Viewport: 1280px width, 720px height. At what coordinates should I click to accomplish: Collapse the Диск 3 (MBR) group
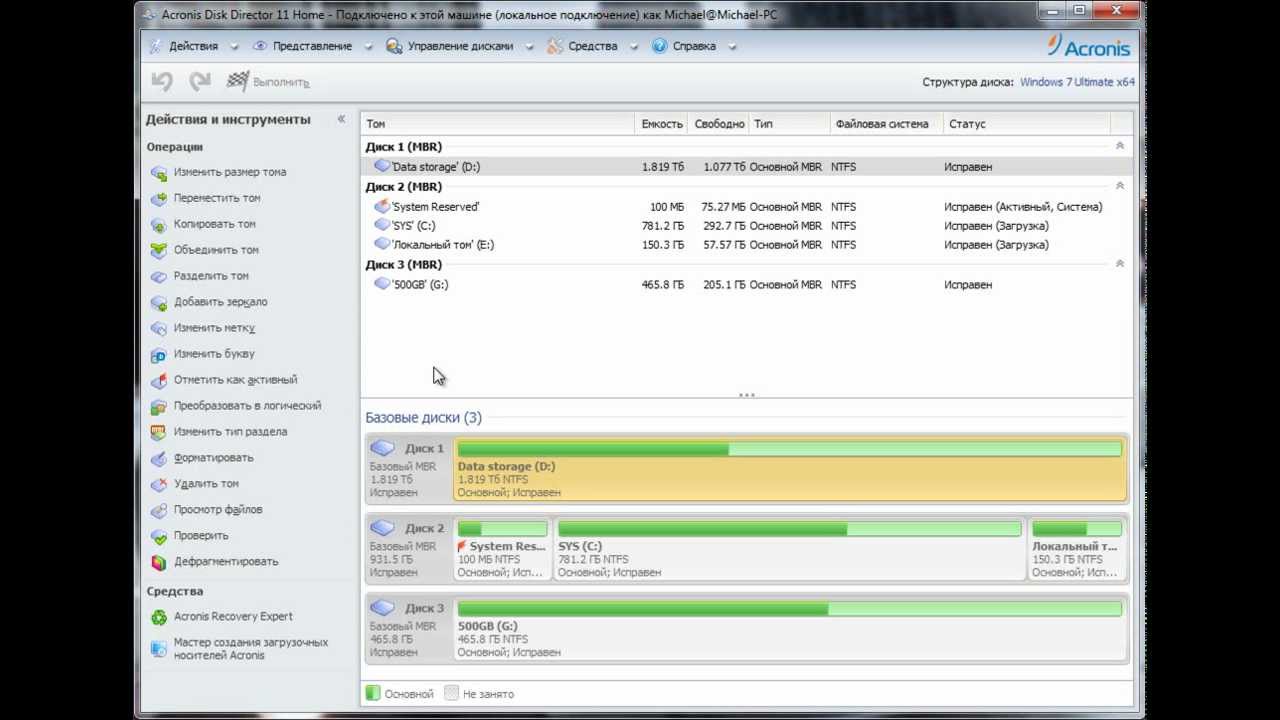pyautogui.click(x=1119, y=264)
